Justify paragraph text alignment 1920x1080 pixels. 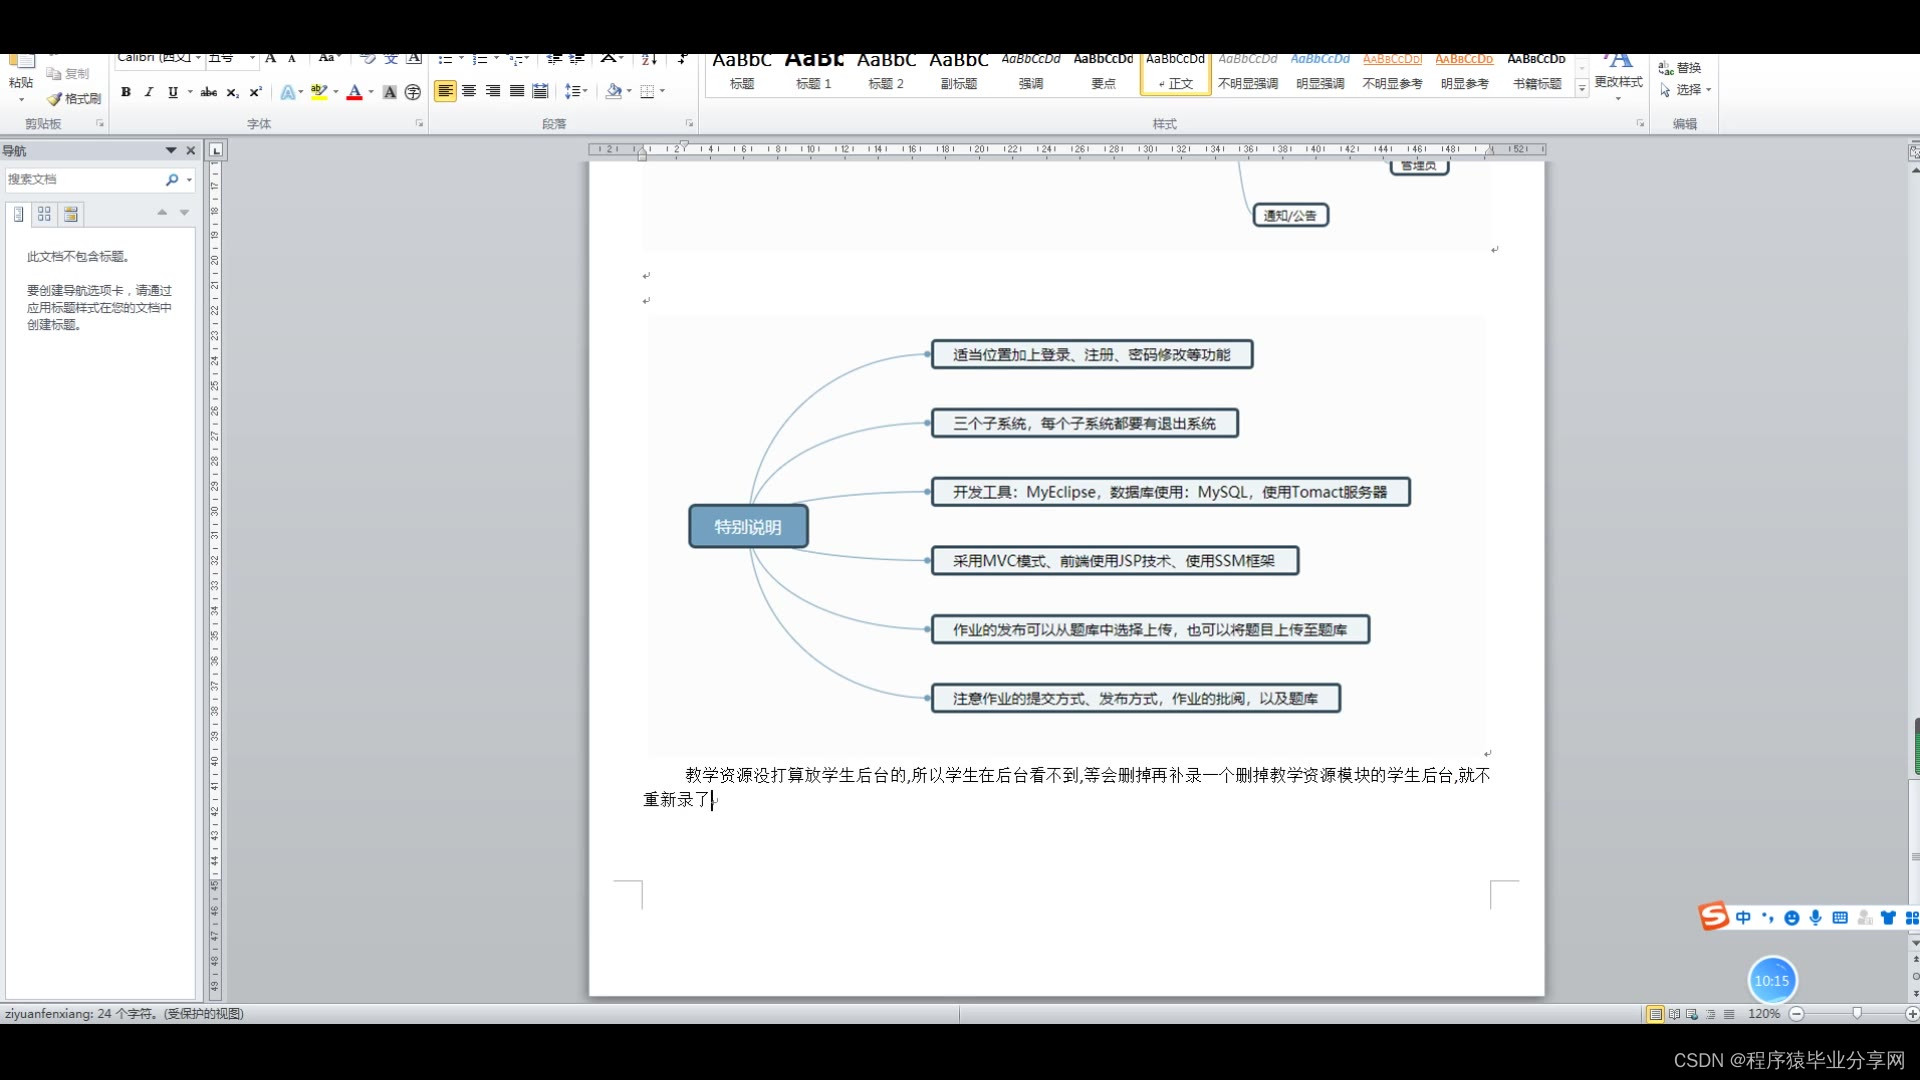point(517,91)
